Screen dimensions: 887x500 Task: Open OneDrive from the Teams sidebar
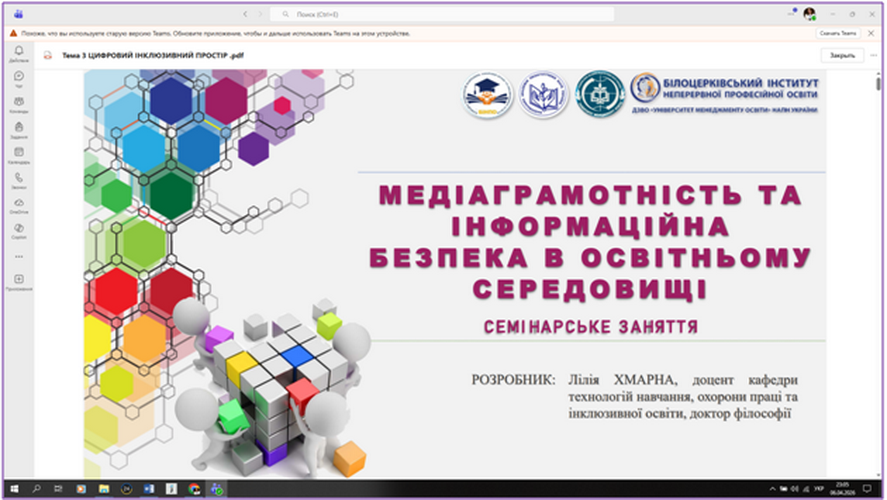[x=19, y=205]
